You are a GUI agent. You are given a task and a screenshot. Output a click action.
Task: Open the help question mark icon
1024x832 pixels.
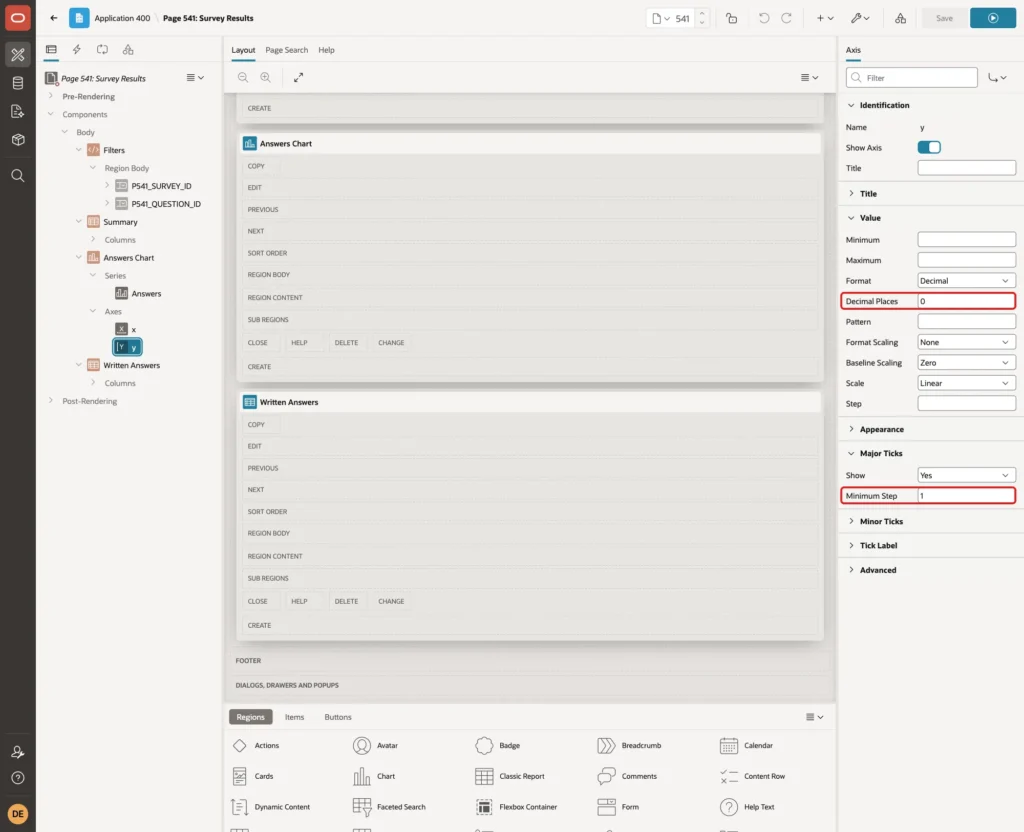18,778
